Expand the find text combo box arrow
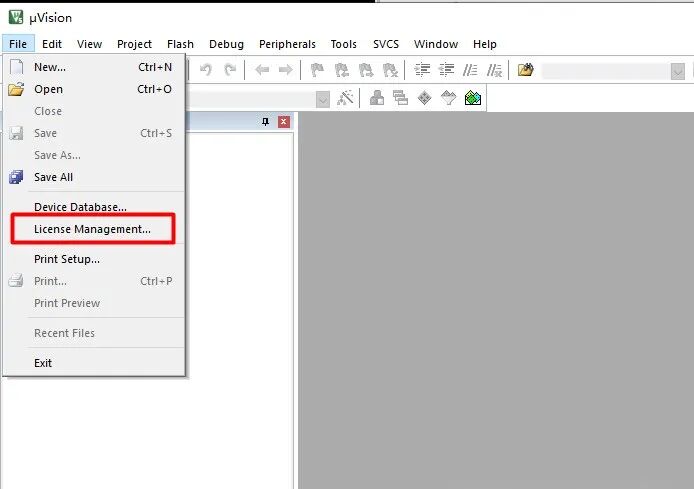The image size is (694, 489). point(678,71)
